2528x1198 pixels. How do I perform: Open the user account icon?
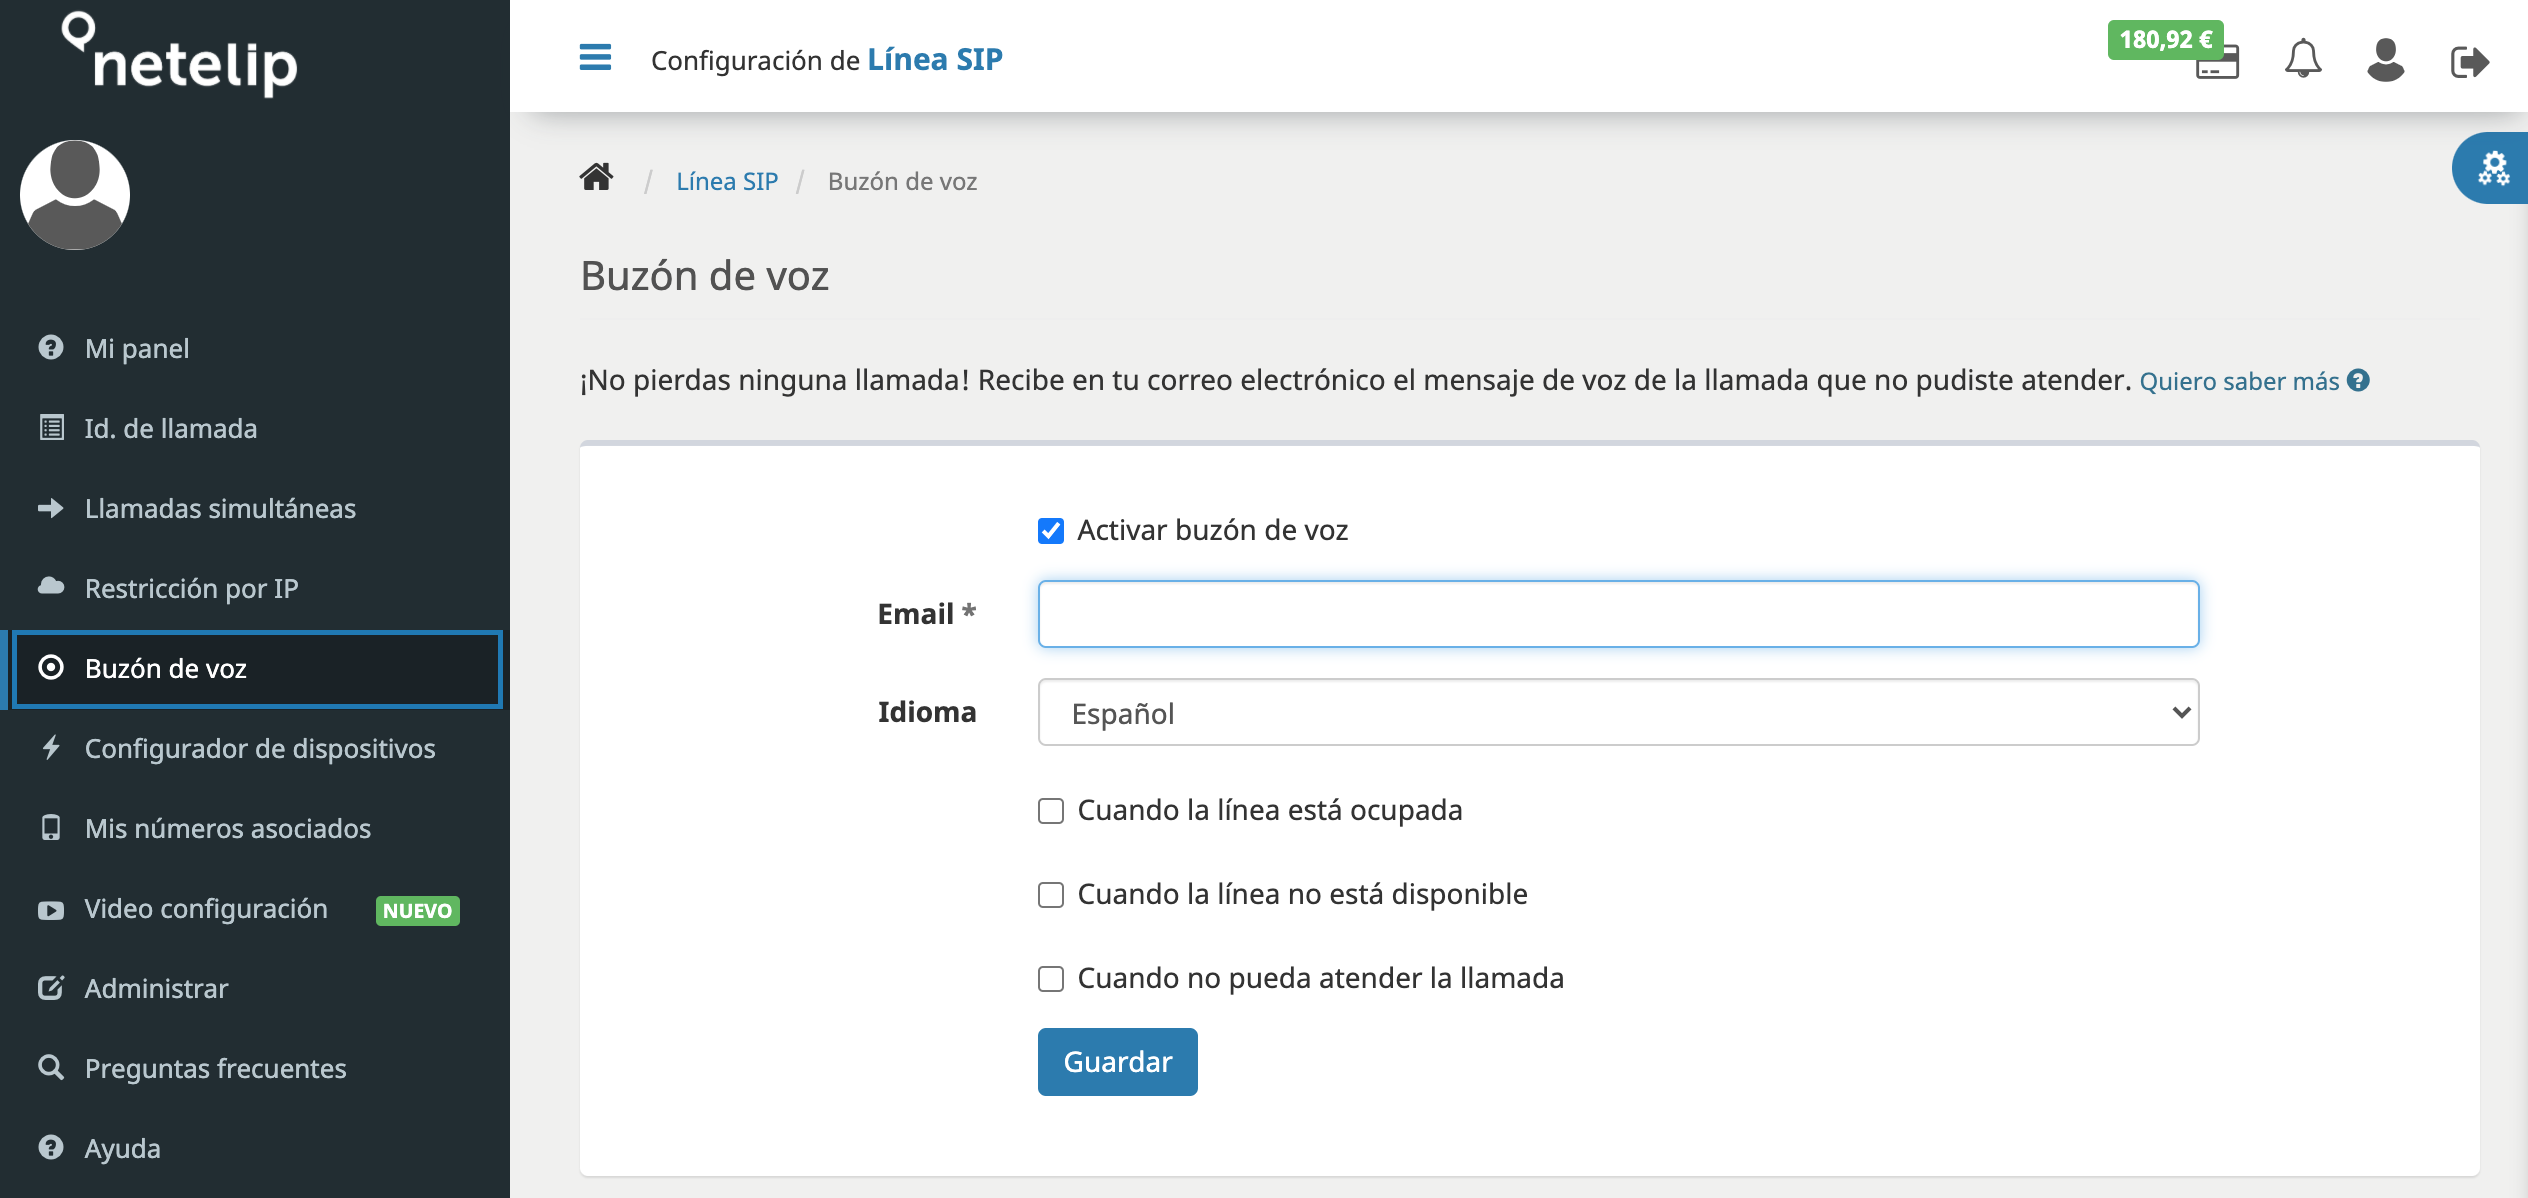point(2385,60)
